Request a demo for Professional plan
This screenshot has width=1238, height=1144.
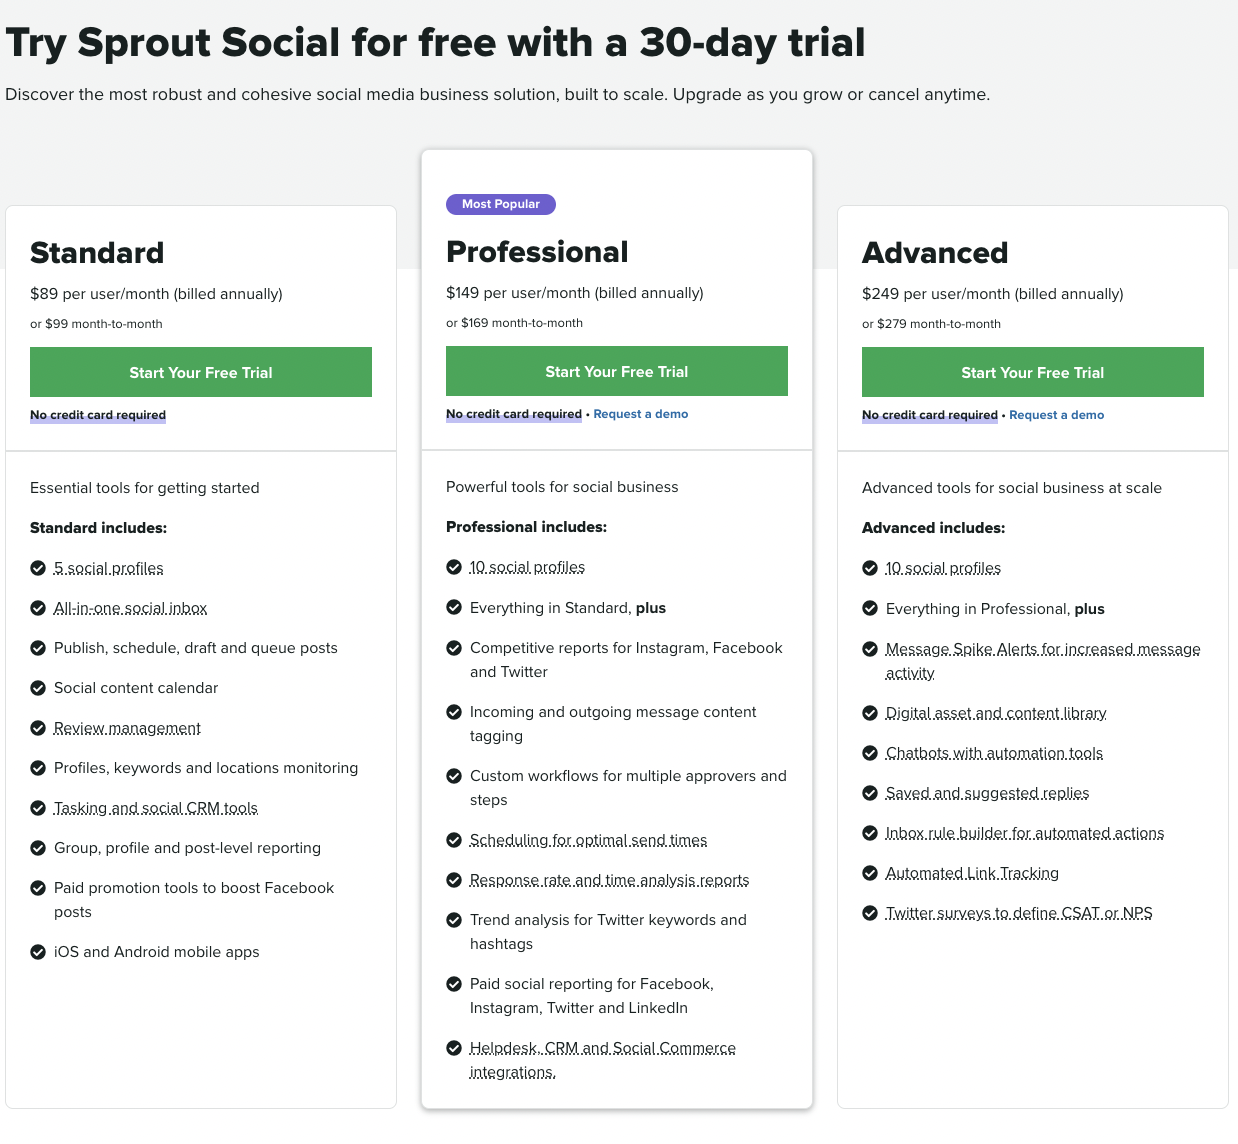[641, 414]
